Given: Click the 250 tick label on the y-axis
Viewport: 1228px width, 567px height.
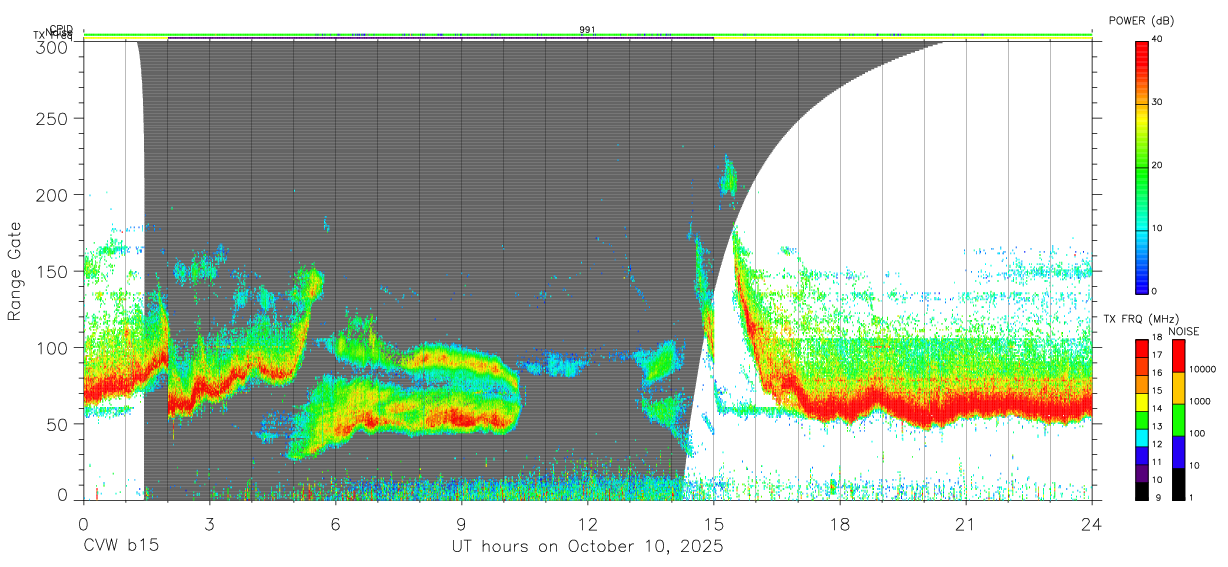Looking at the screenshot, I should (x=53, y=119).
